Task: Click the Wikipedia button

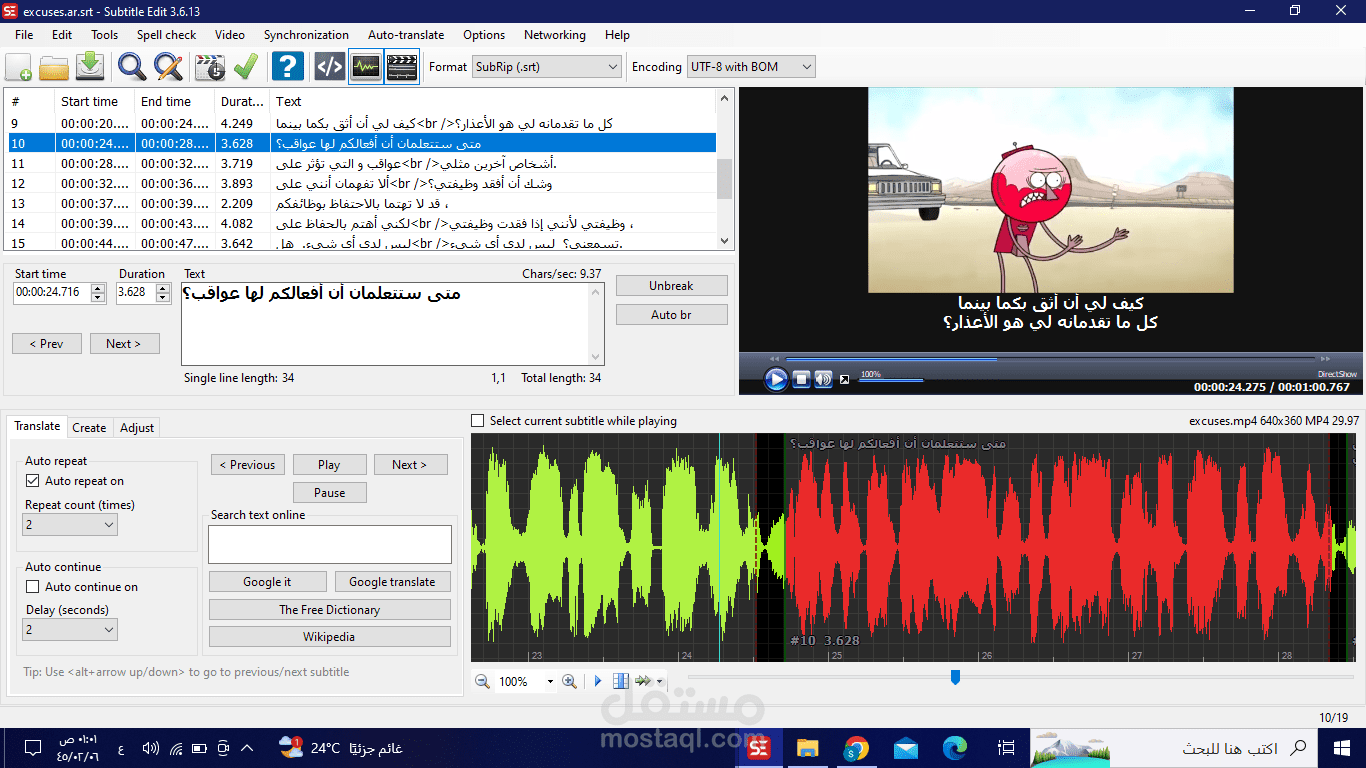Action: [x=330, y=637]
